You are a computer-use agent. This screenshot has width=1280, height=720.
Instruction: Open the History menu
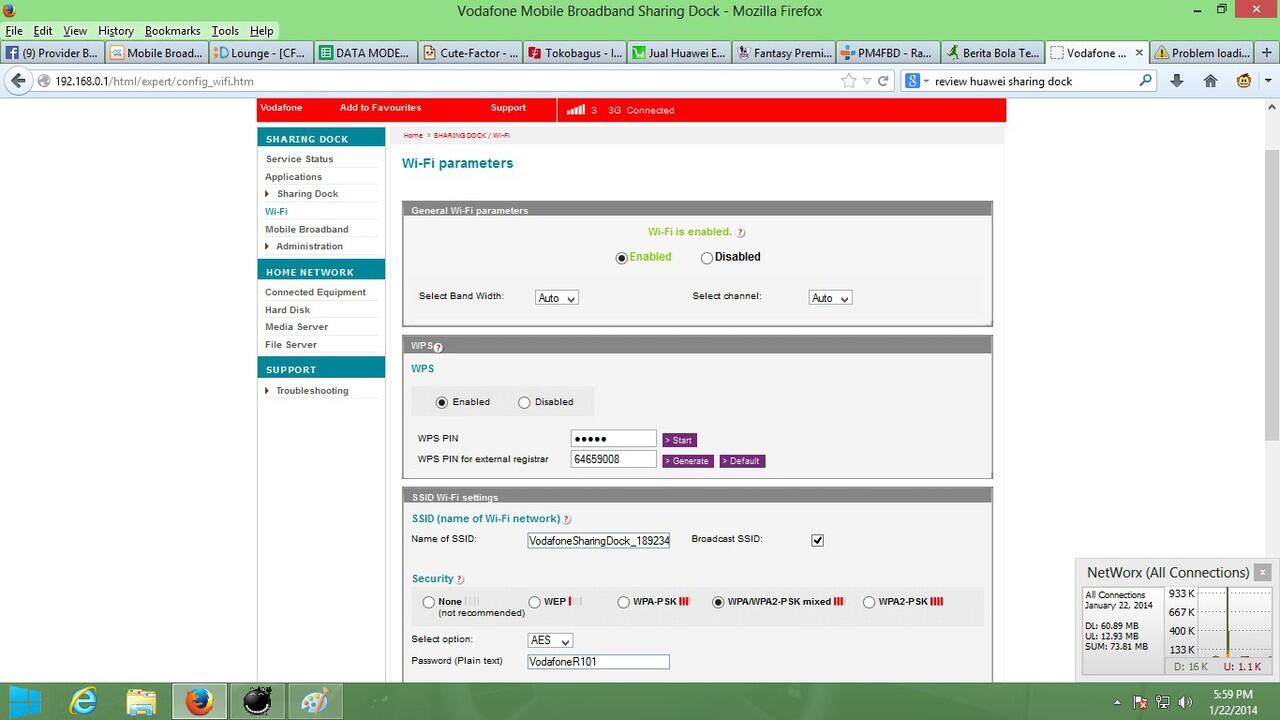[116, 31]
